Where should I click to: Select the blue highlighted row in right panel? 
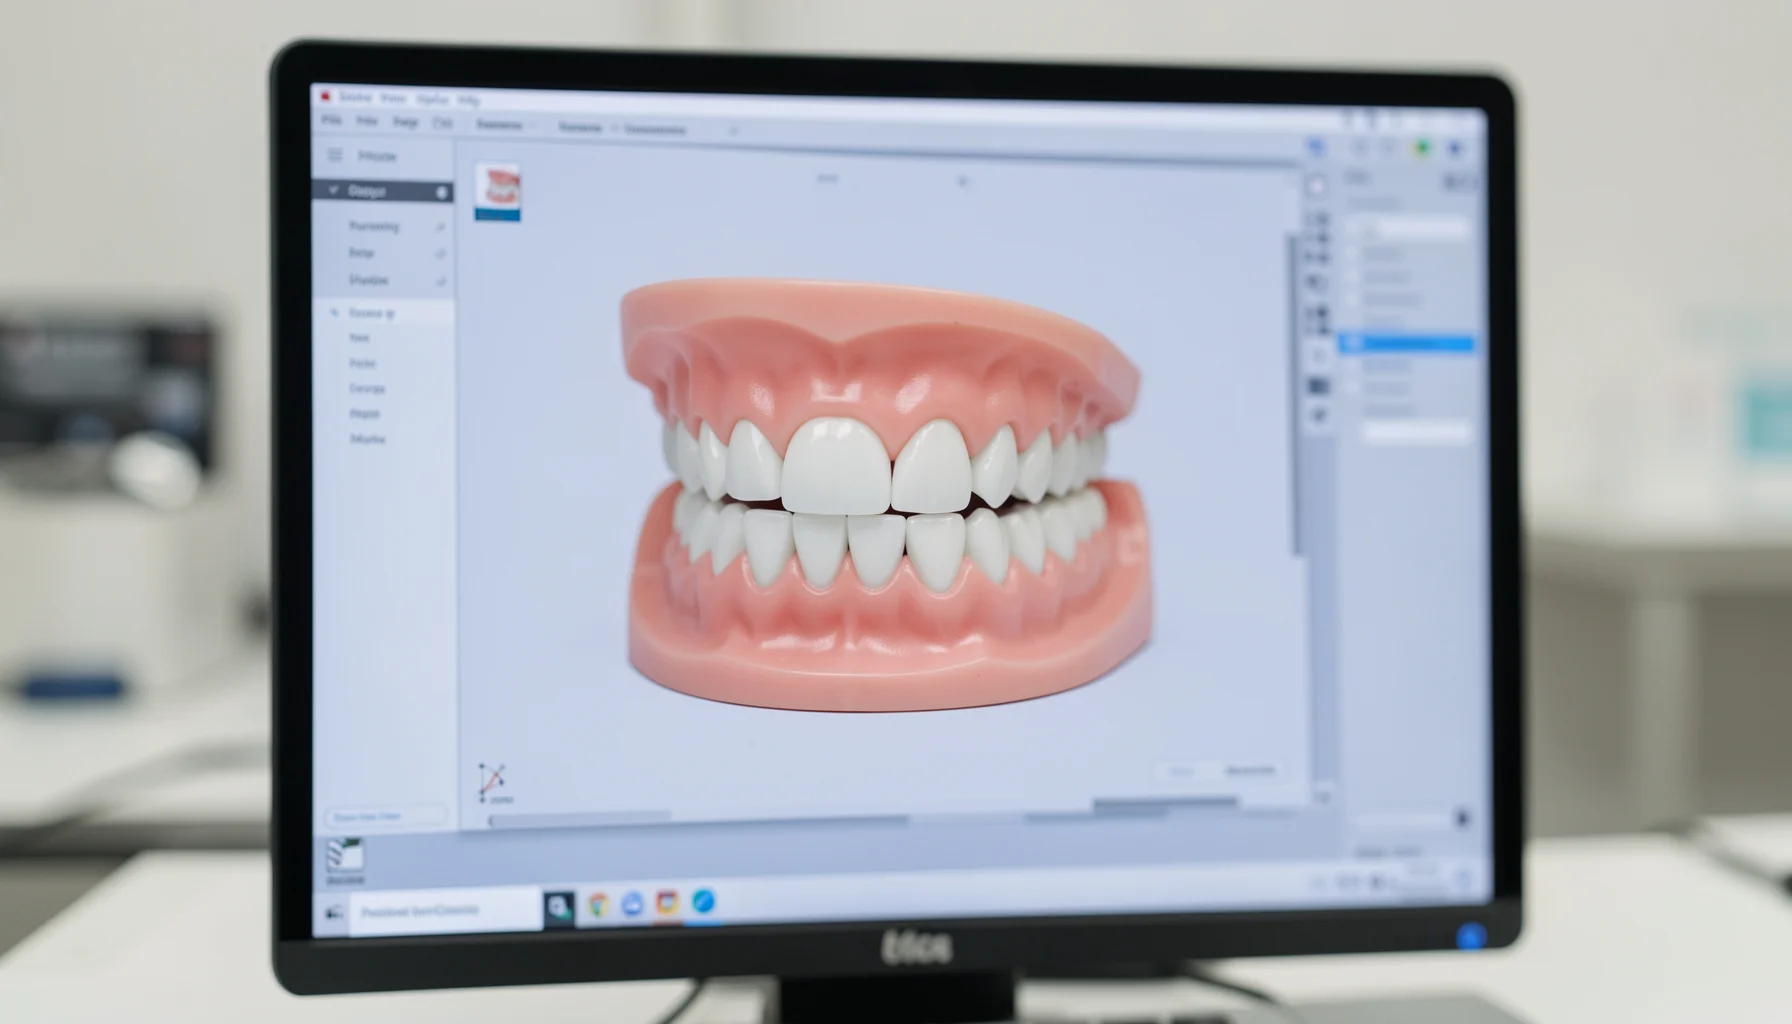(x=1406, y=343)
